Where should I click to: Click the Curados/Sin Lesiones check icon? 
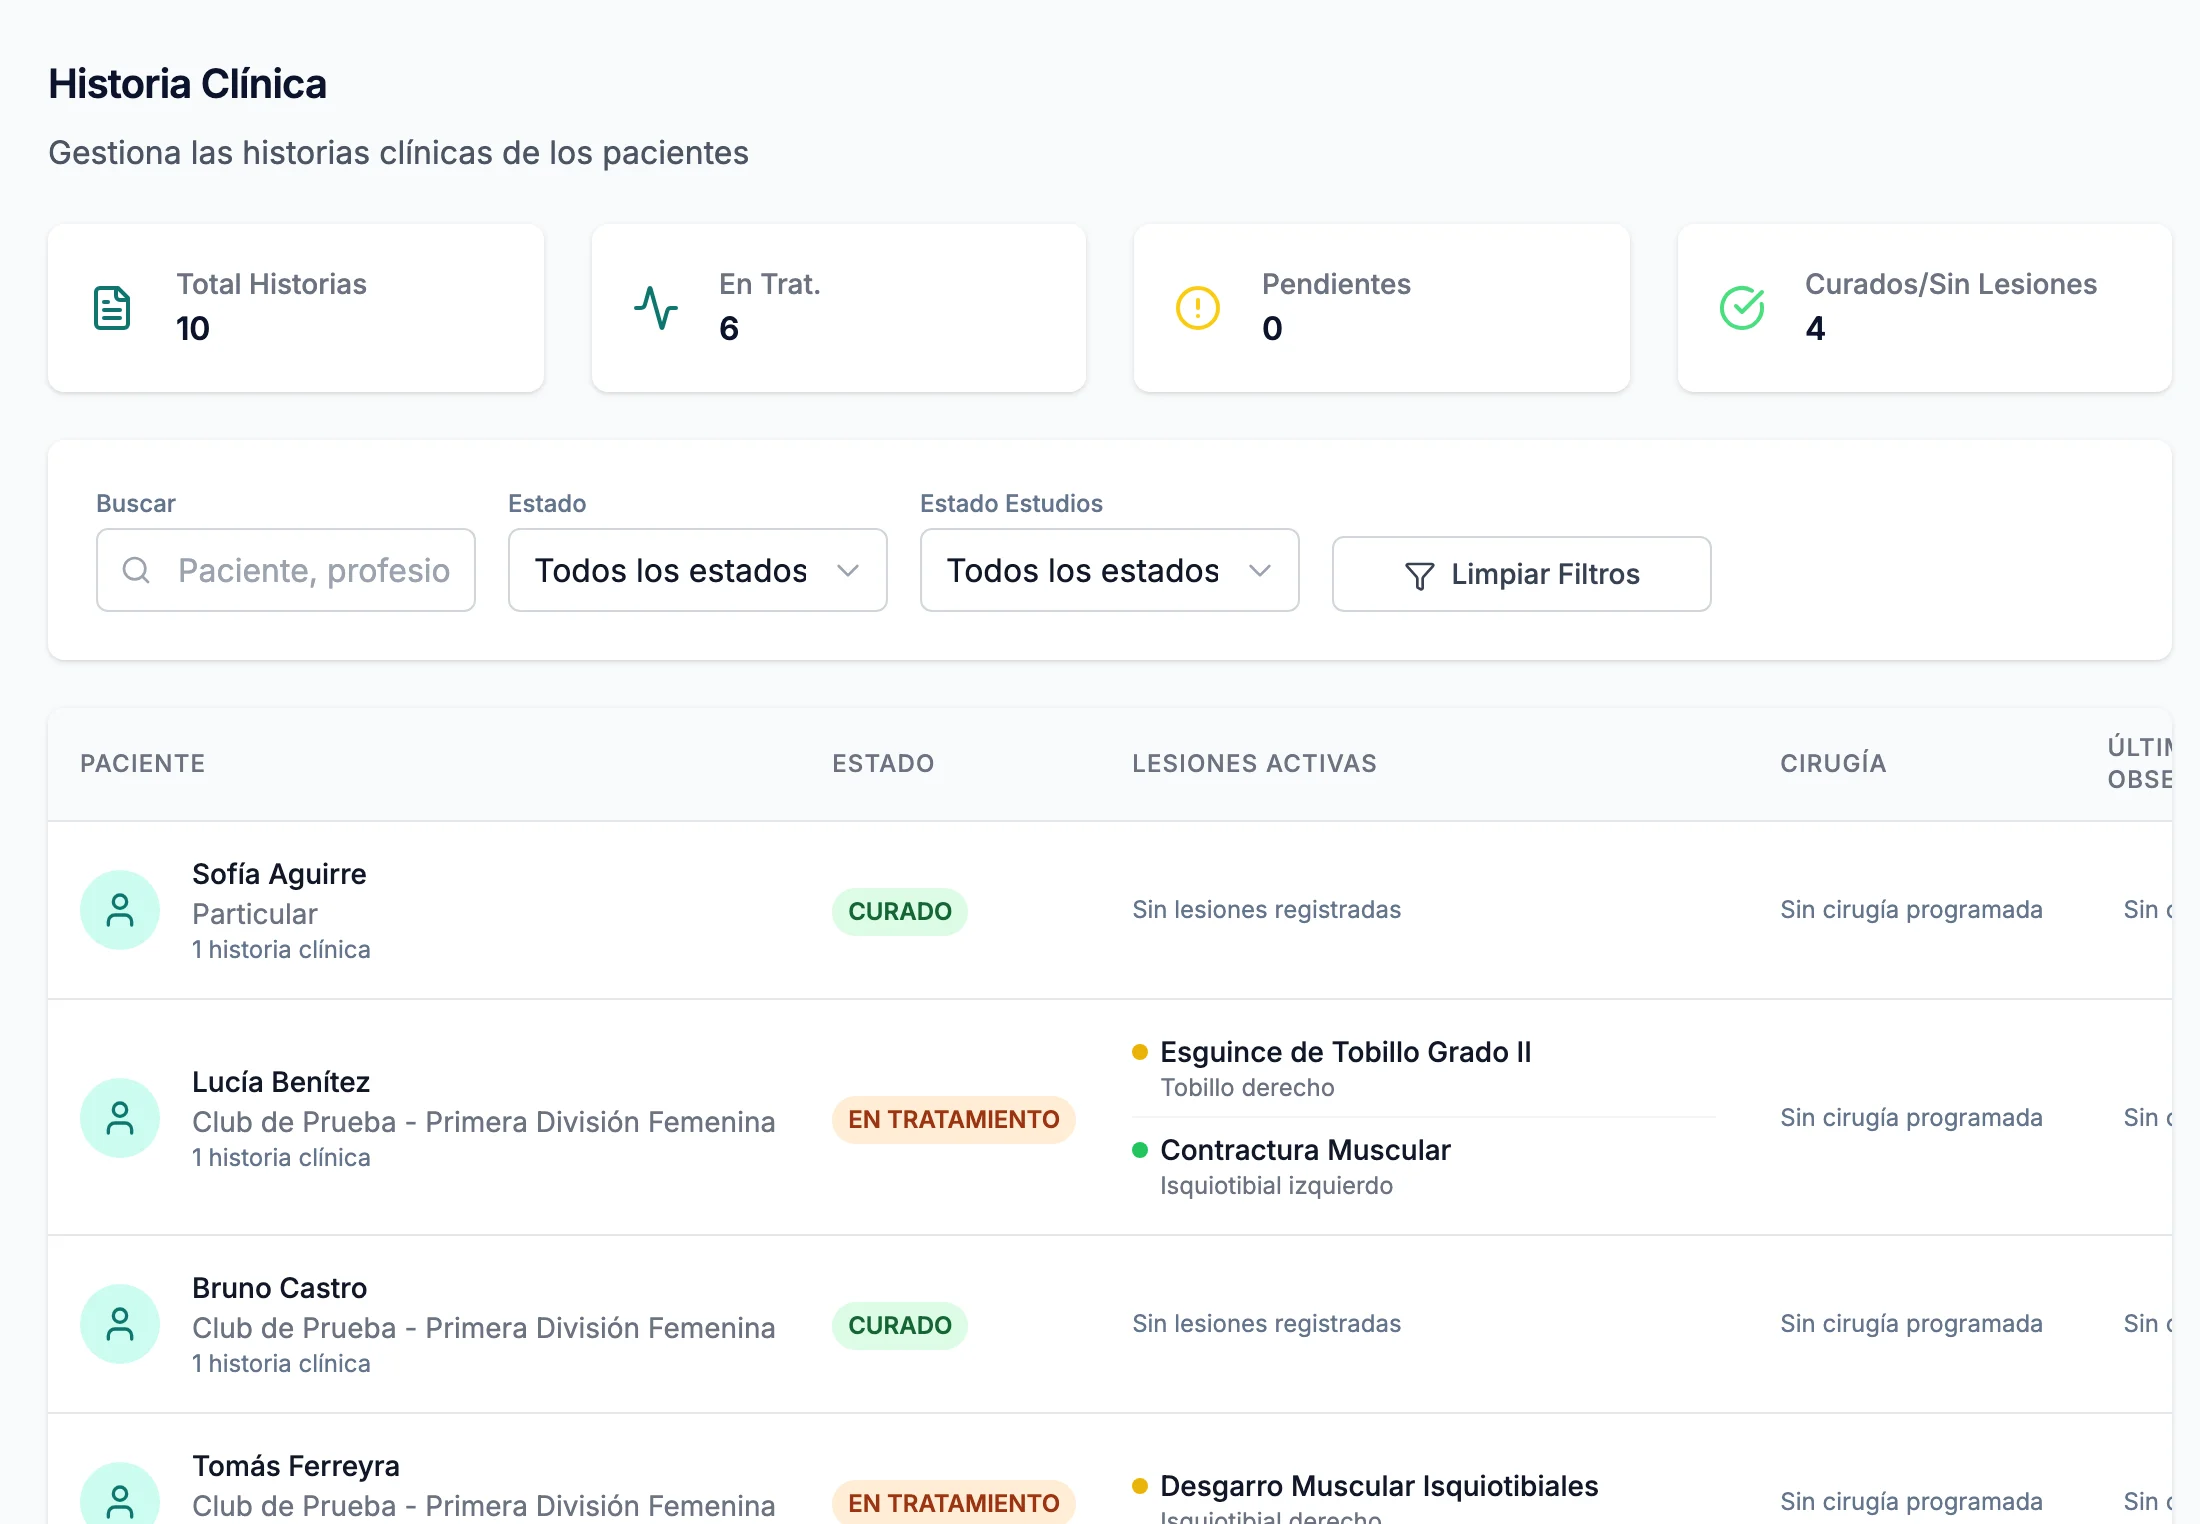click(1742, 308)
